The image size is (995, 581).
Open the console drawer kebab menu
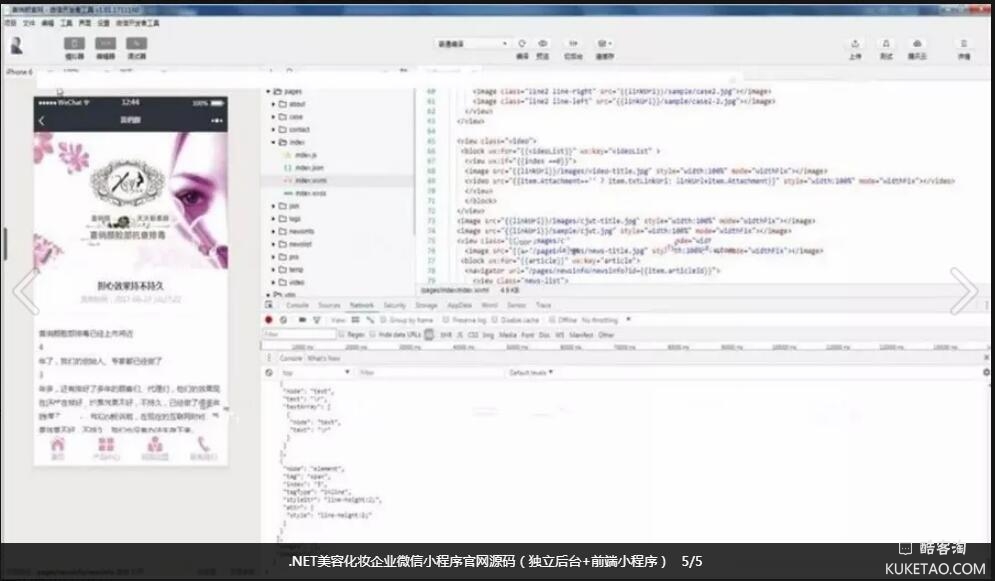point(269,358)
